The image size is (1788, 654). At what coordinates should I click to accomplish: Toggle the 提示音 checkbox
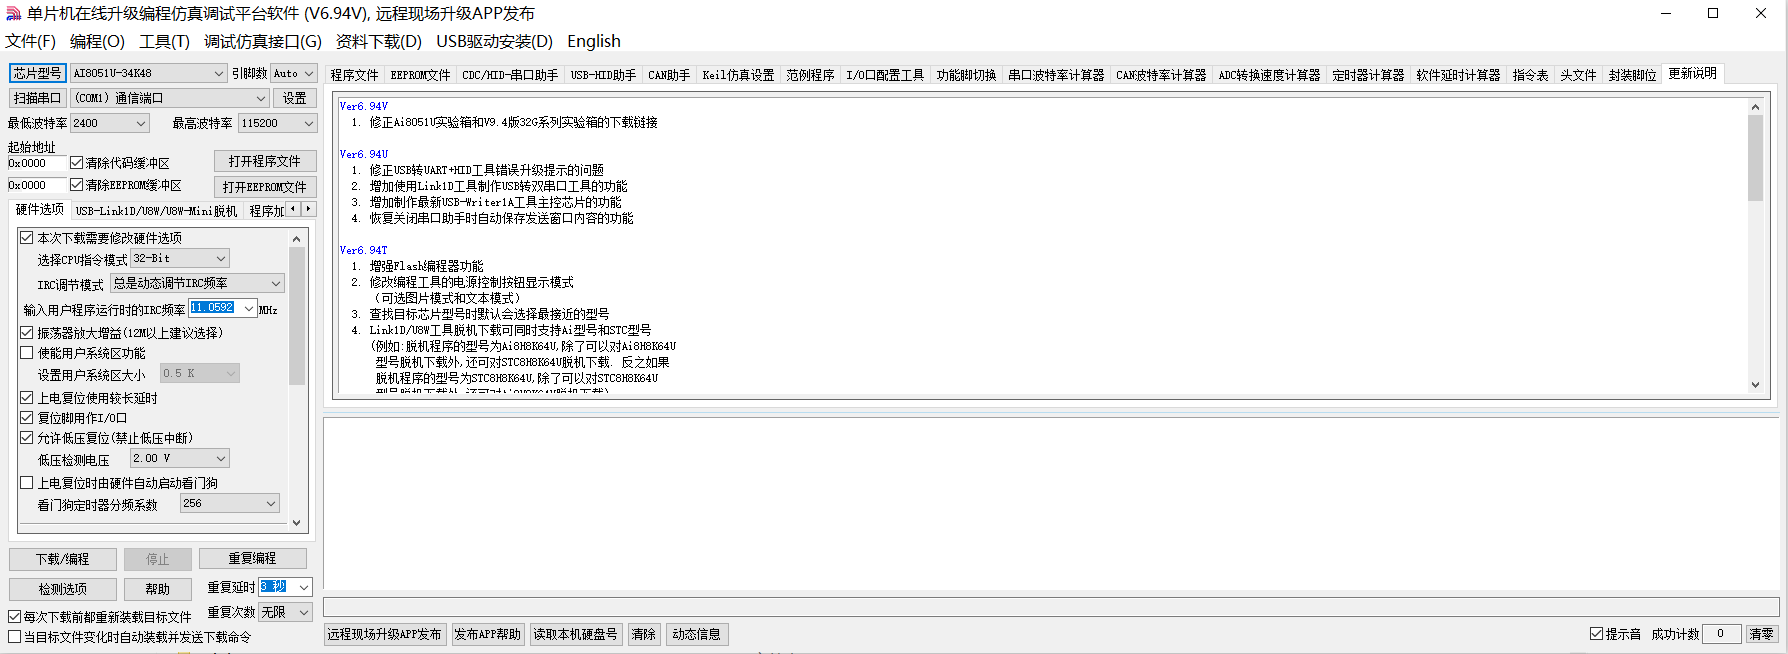point(1597,634)
